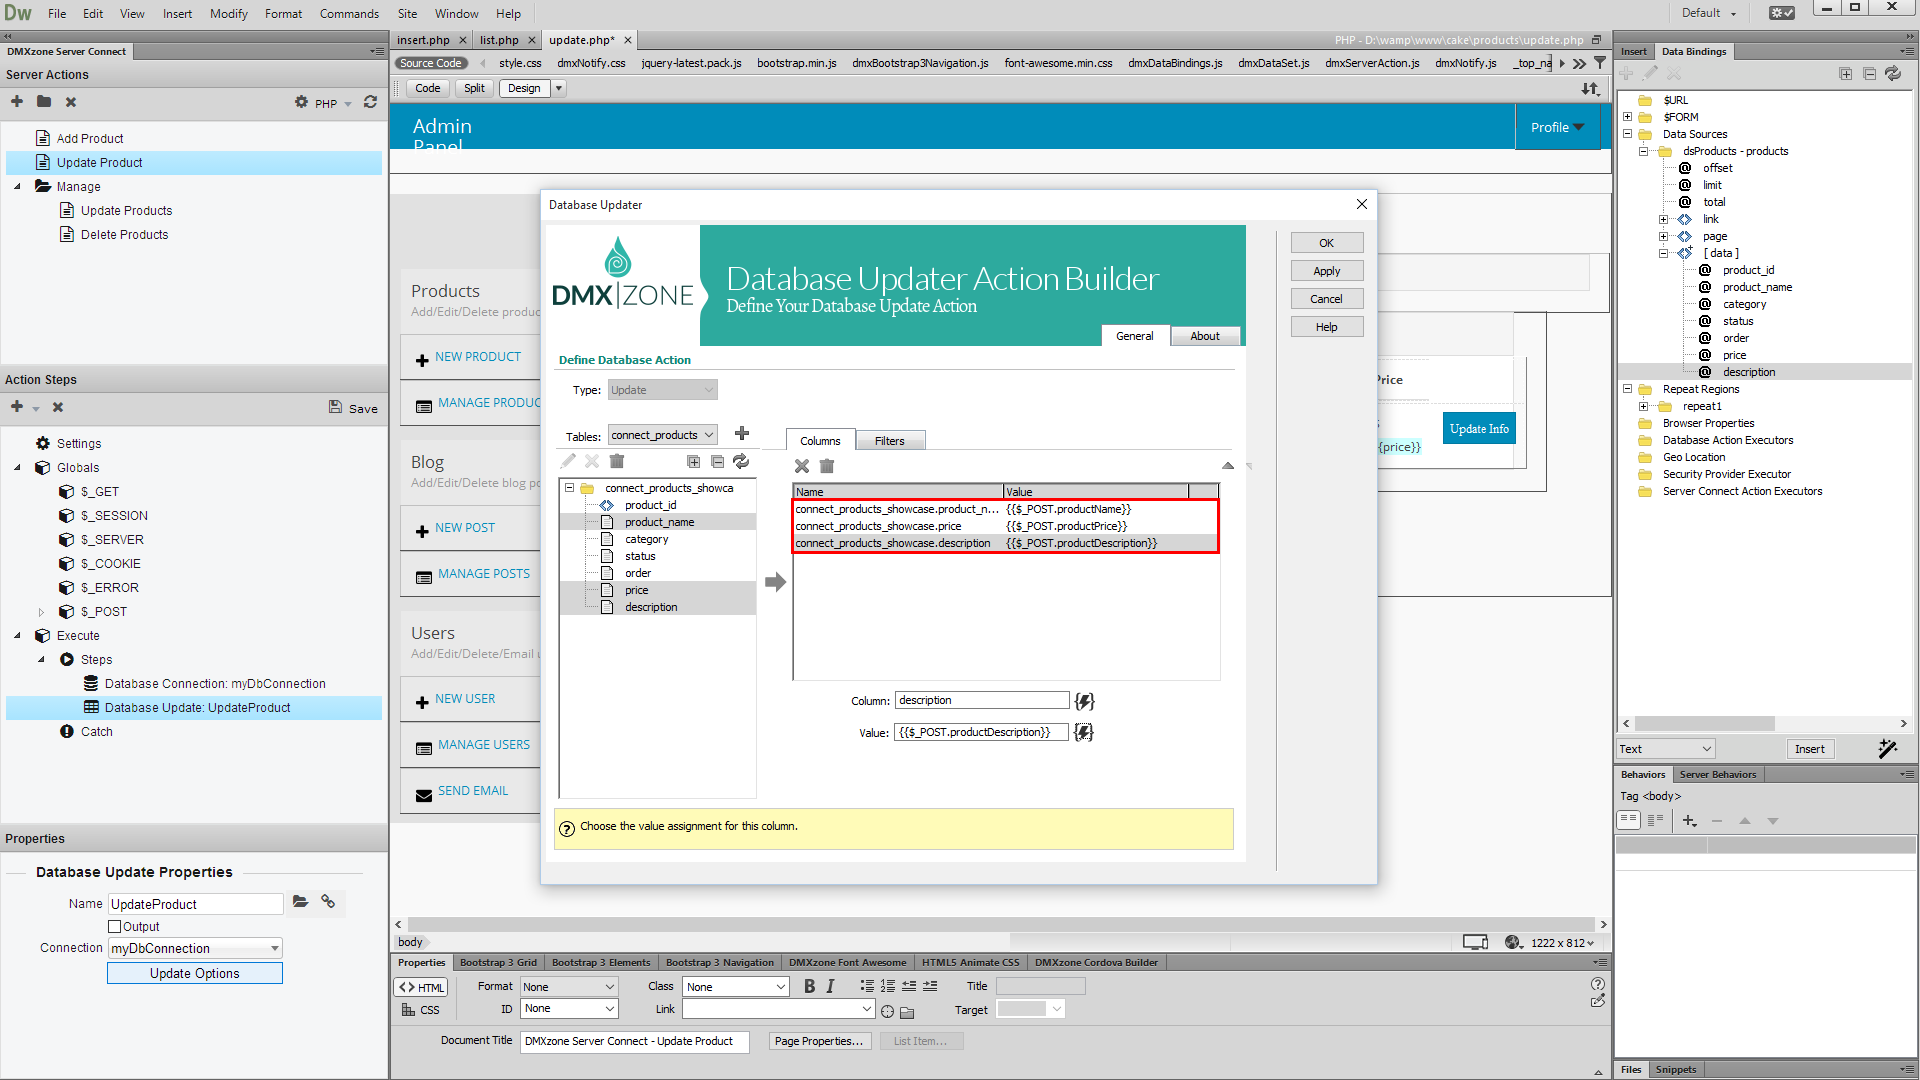Select the price column in table tree
Screen dimensions: 1920x1080
(x=636, y=590)
